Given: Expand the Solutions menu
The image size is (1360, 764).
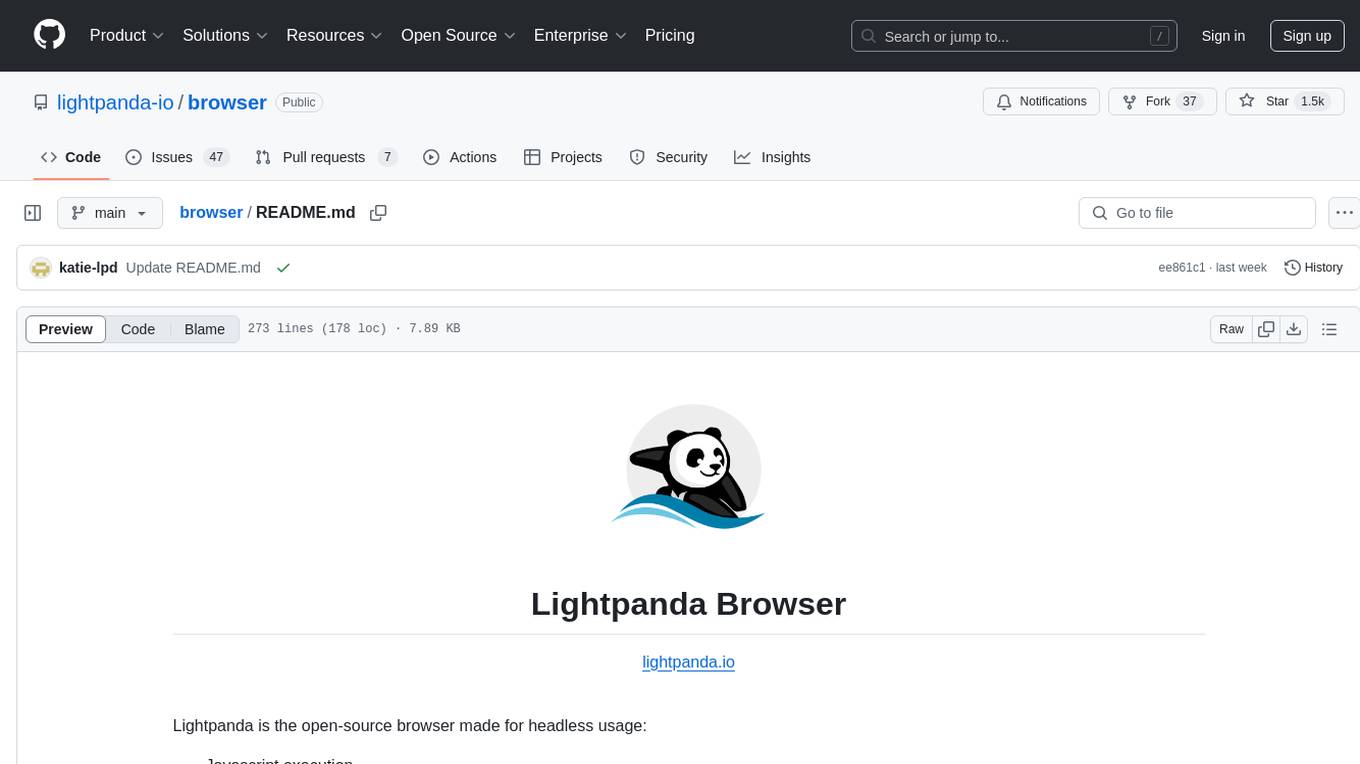Looking at the screenshot, I should [x=225, y=35].
